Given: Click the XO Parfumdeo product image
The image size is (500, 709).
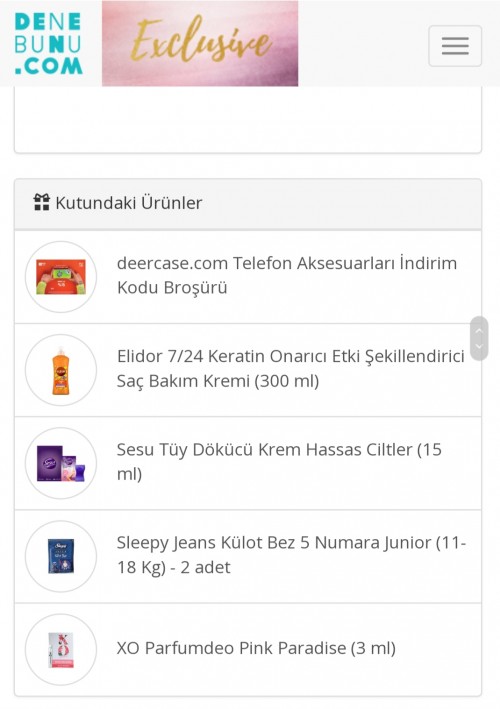Looking at the screenshot, I should click(61, 649).
